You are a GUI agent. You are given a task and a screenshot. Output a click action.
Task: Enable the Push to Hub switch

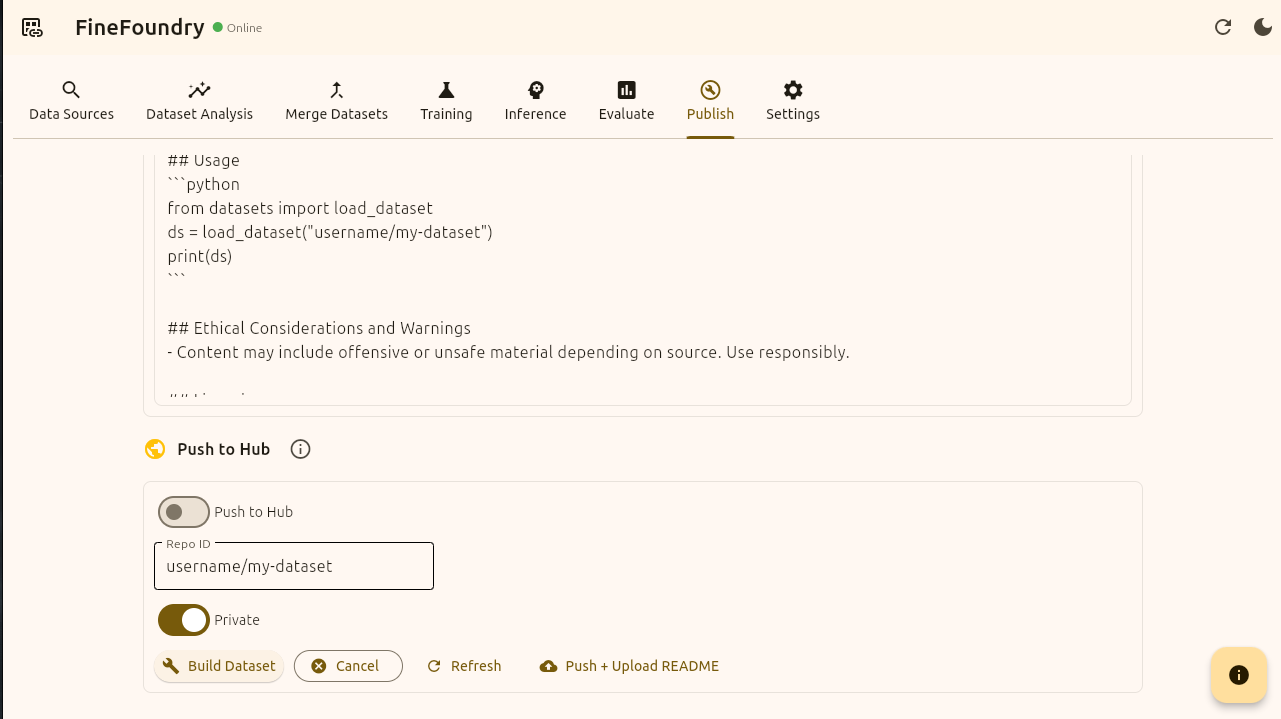point(184,512)
